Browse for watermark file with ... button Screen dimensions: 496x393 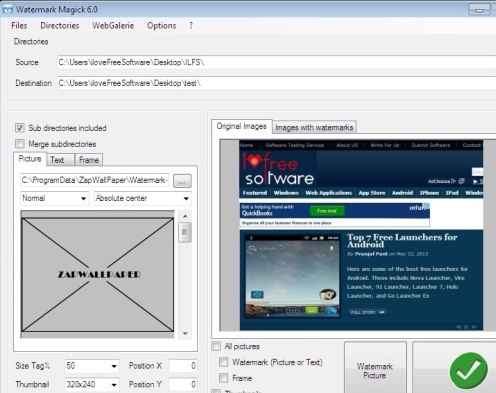coord(182,181)
